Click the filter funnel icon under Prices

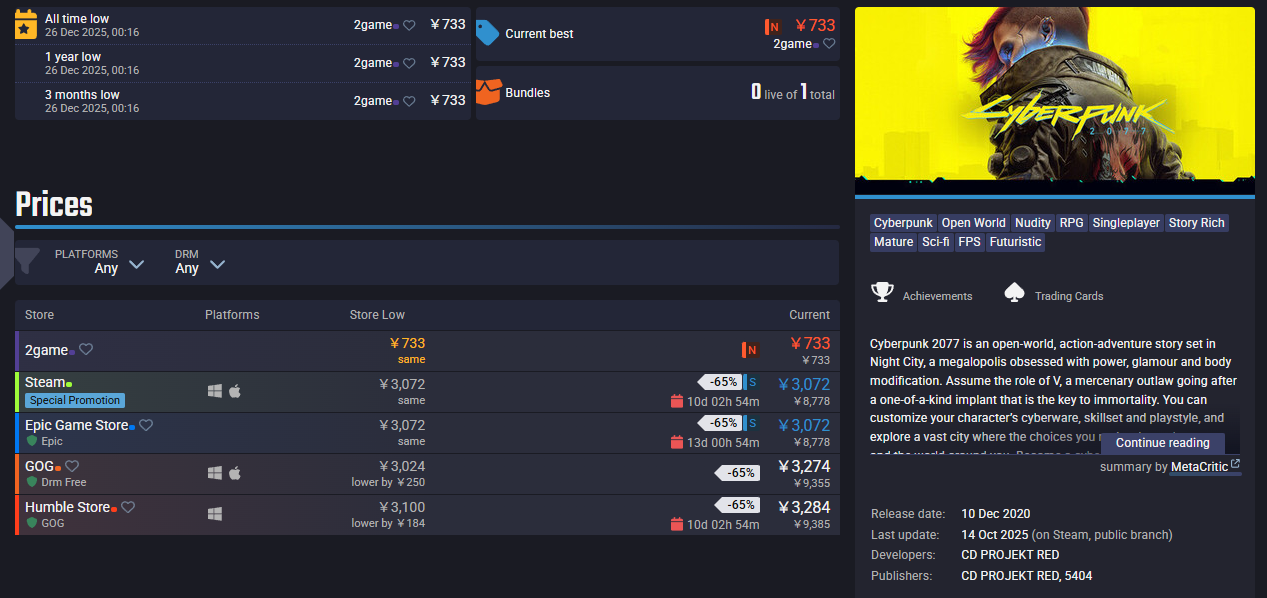(x=27, y=262)
